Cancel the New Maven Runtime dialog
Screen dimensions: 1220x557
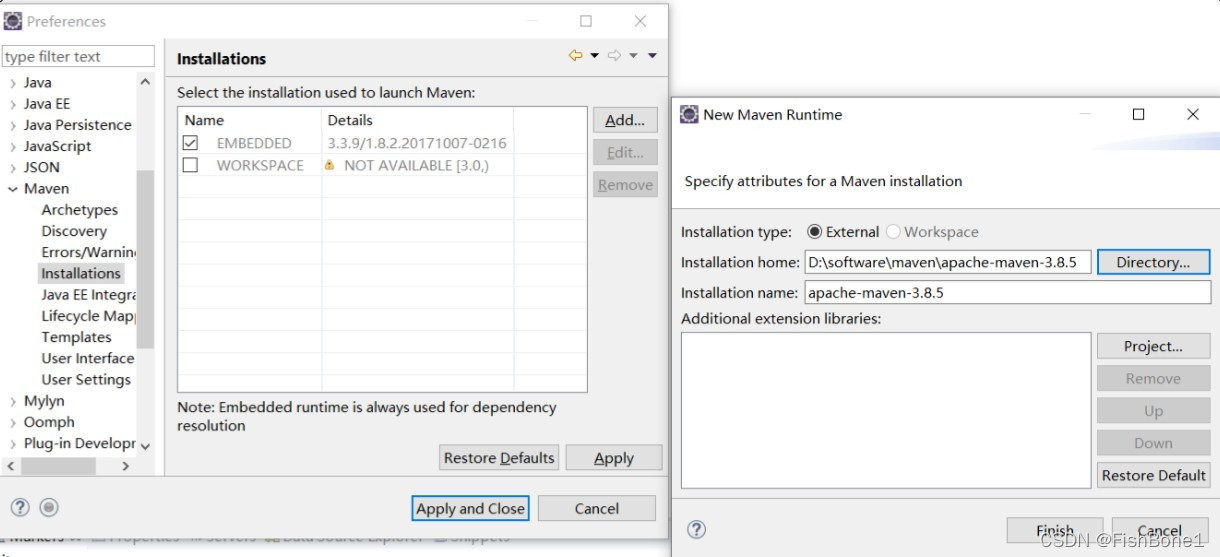[x=1160, y=531]
